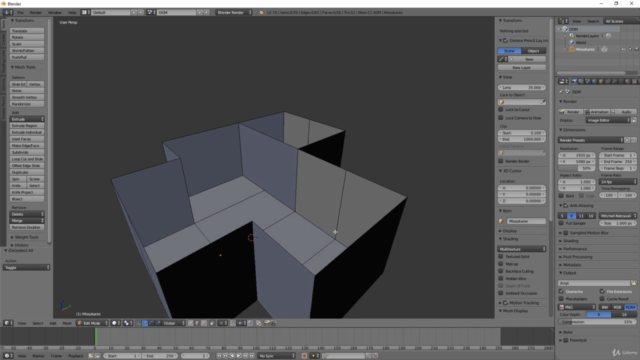The width and height of the screenshot is (640, 360).
Task: Click the World icon in outliner
Action: (x=572, y=42)
